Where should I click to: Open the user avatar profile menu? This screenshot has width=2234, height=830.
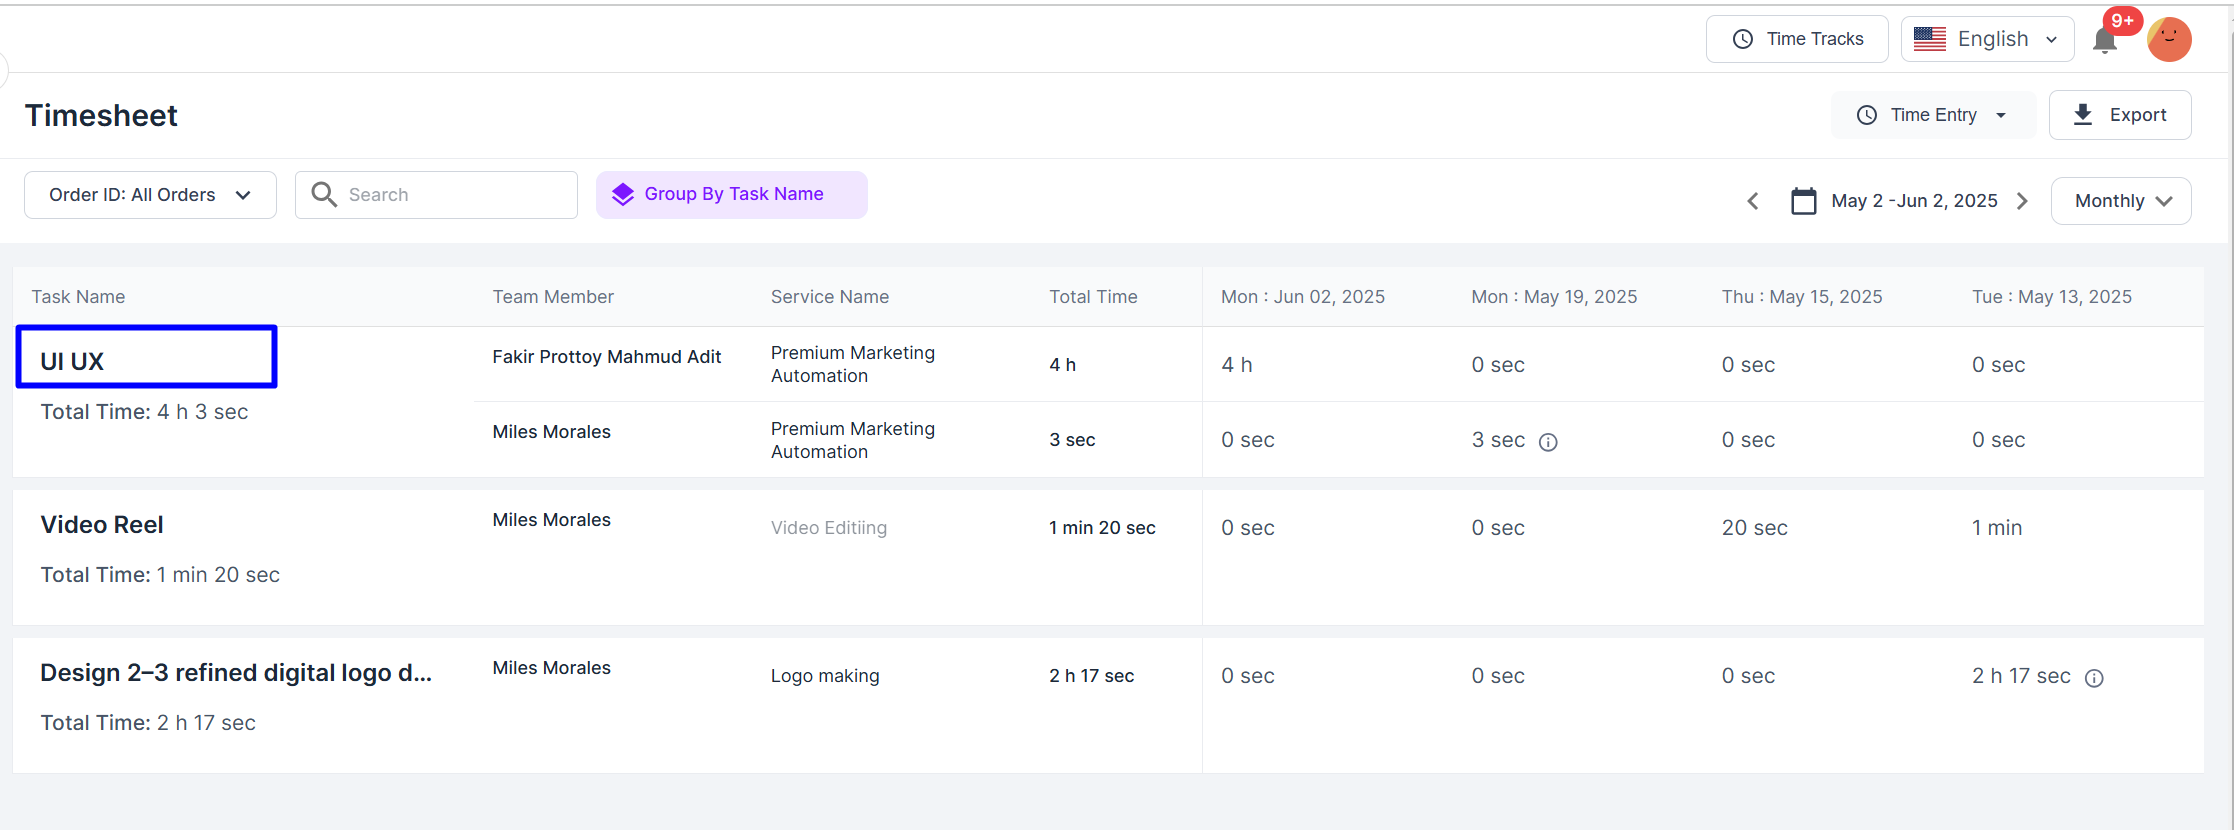pyautogui.click(x=2169, y=40)
